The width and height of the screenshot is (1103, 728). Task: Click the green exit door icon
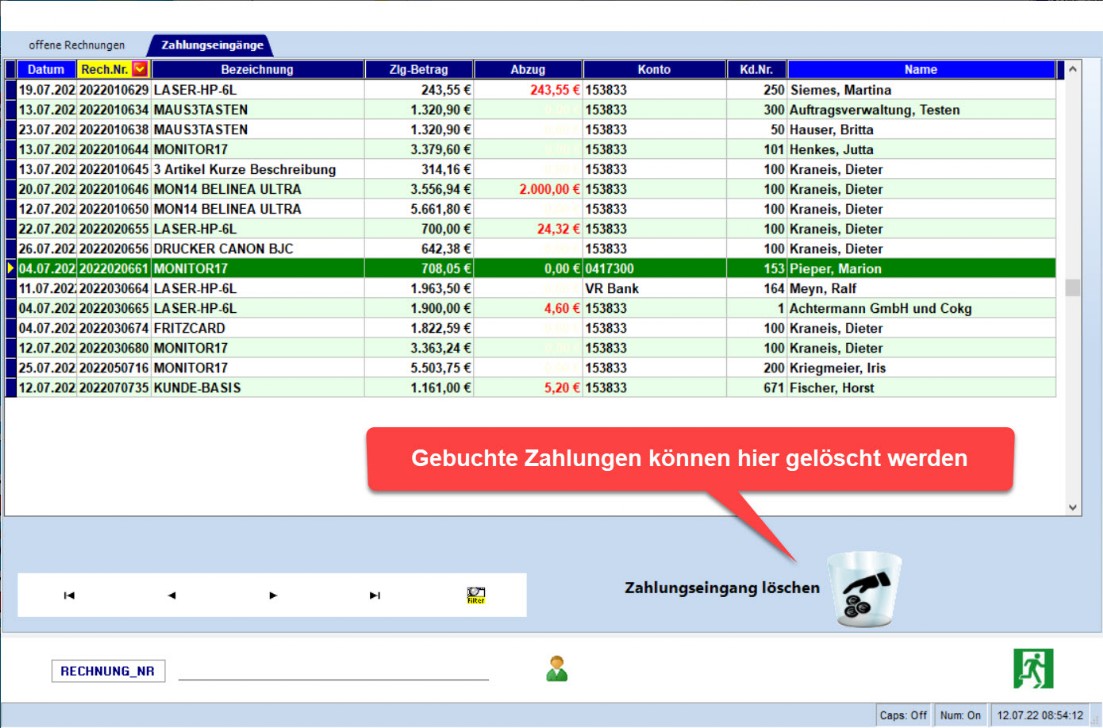coord(1033,668)
